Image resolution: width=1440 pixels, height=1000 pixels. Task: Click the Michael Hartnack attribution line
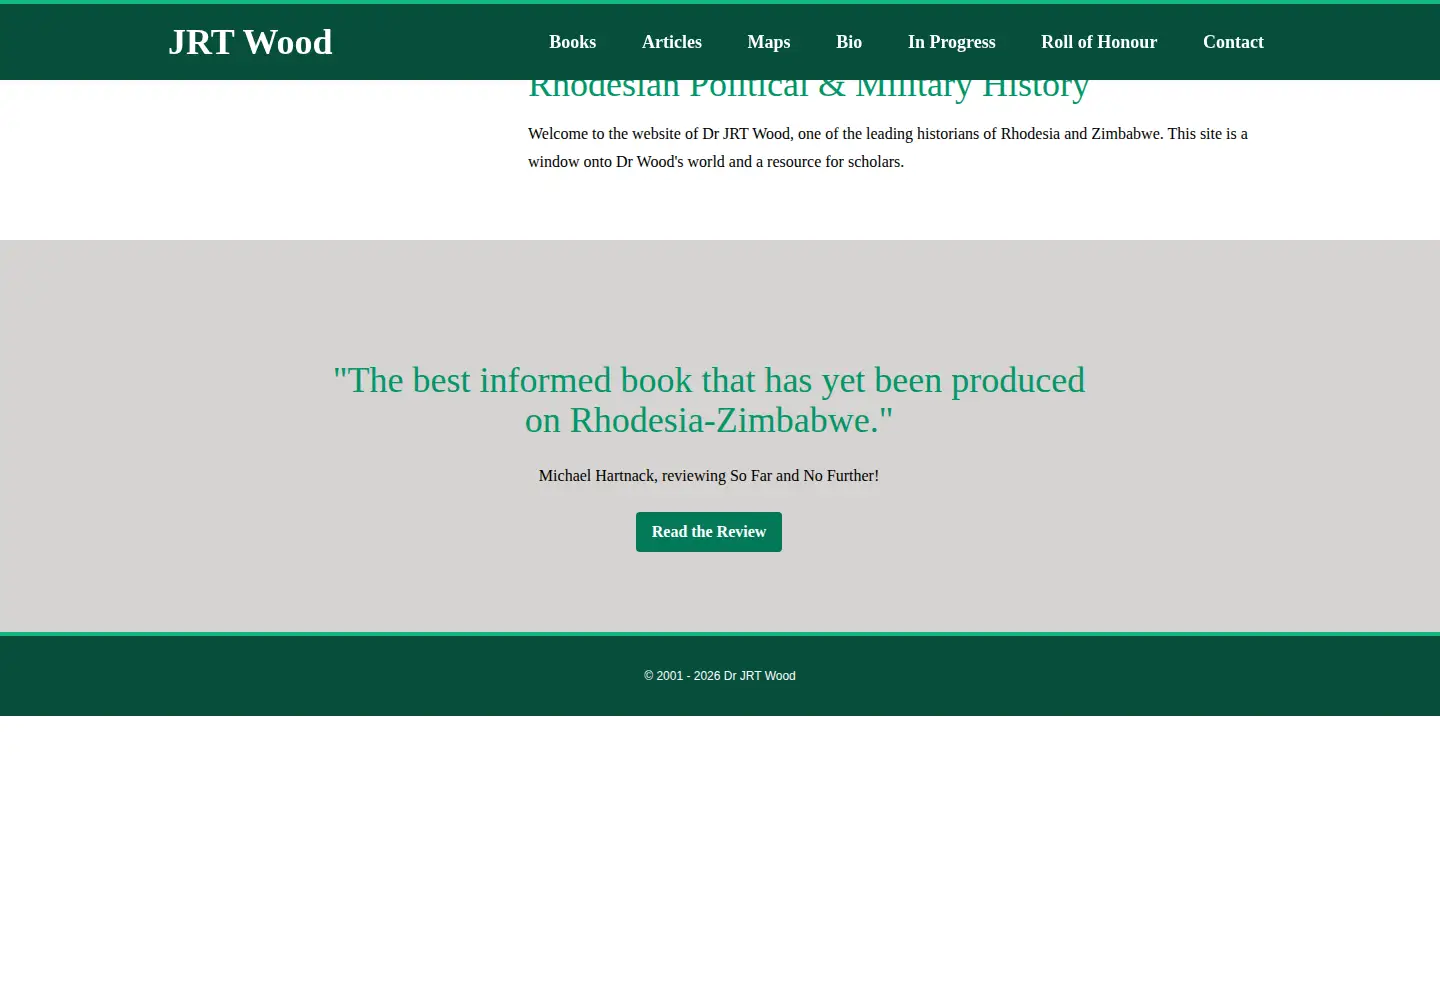709,476
